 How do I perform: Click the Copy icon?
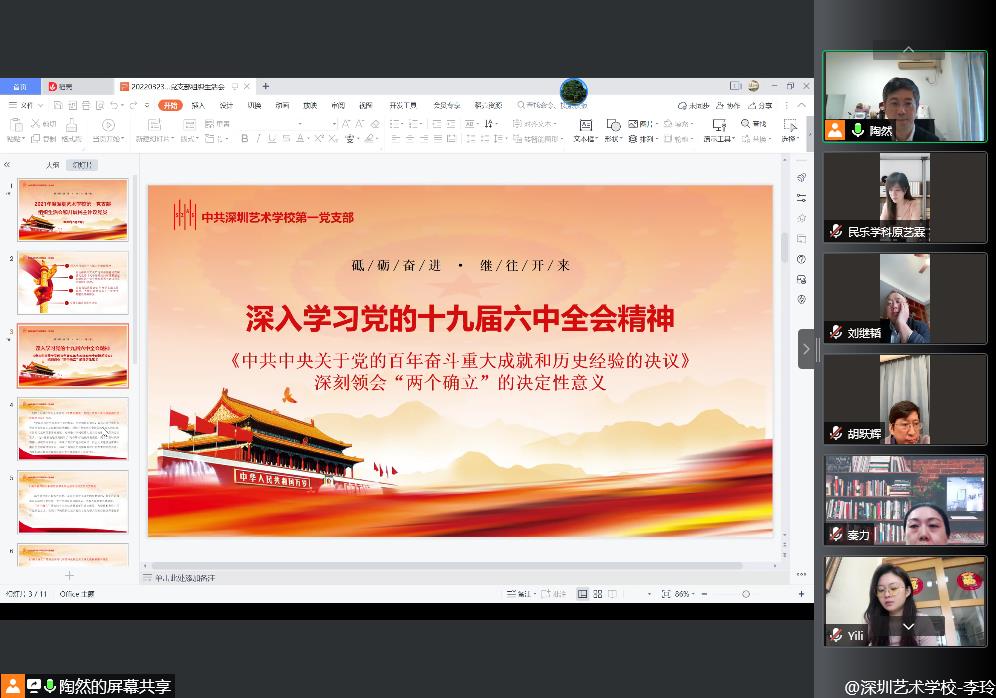coord(36,138)
